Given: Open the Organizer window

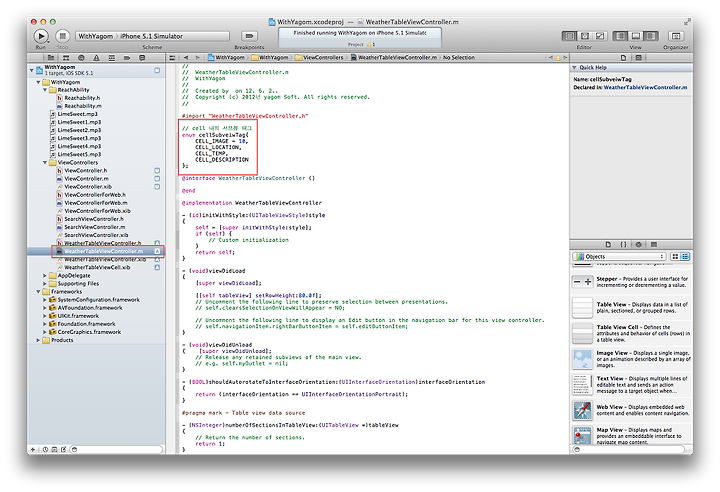Looking at the screenshot, I should [675, 36].
